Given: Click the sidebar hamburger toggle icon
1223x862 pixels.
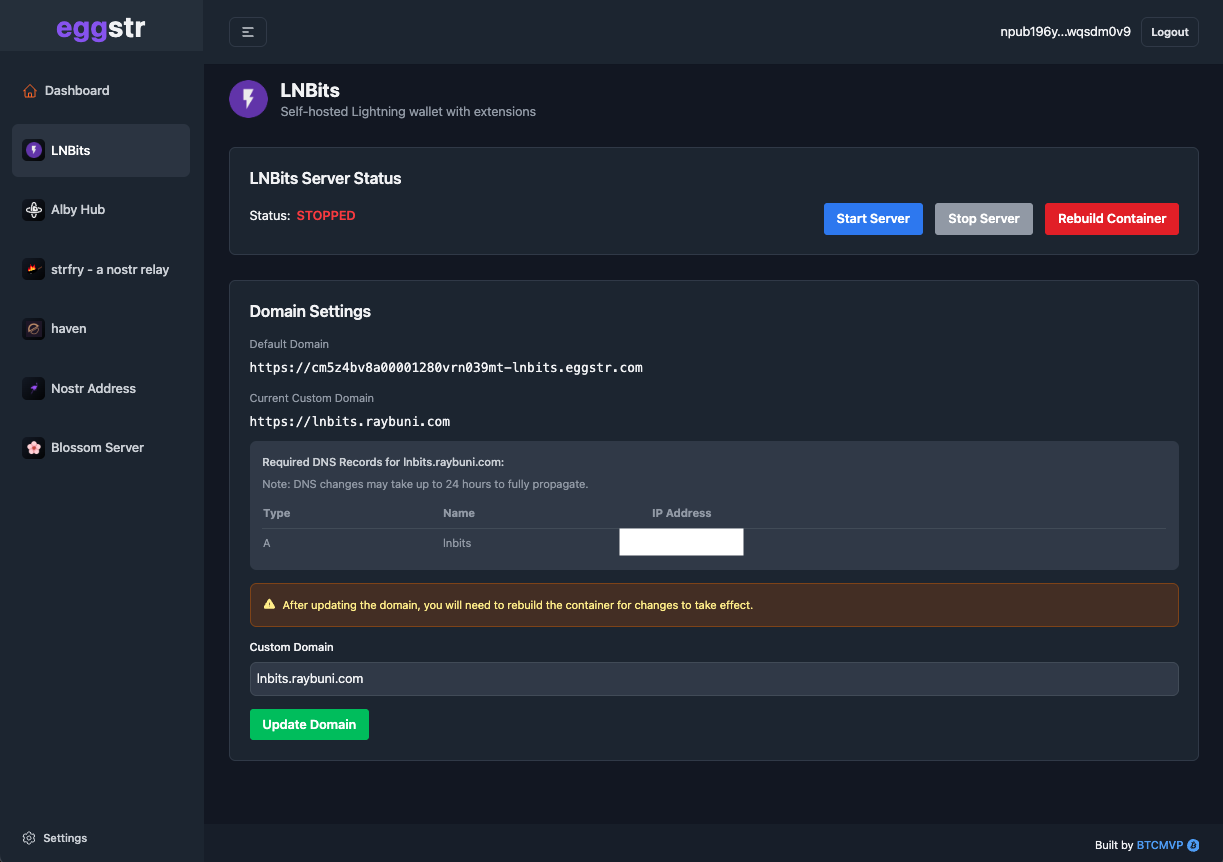Looking at the screenshot, I should coord(247,31).
